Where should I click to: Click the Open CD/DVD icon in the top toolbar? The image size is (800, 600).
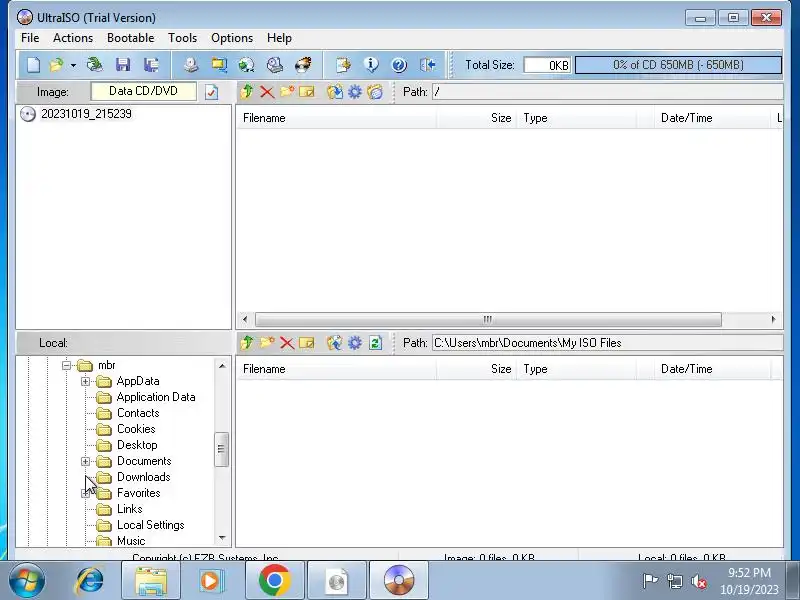[x=95, y=65]
